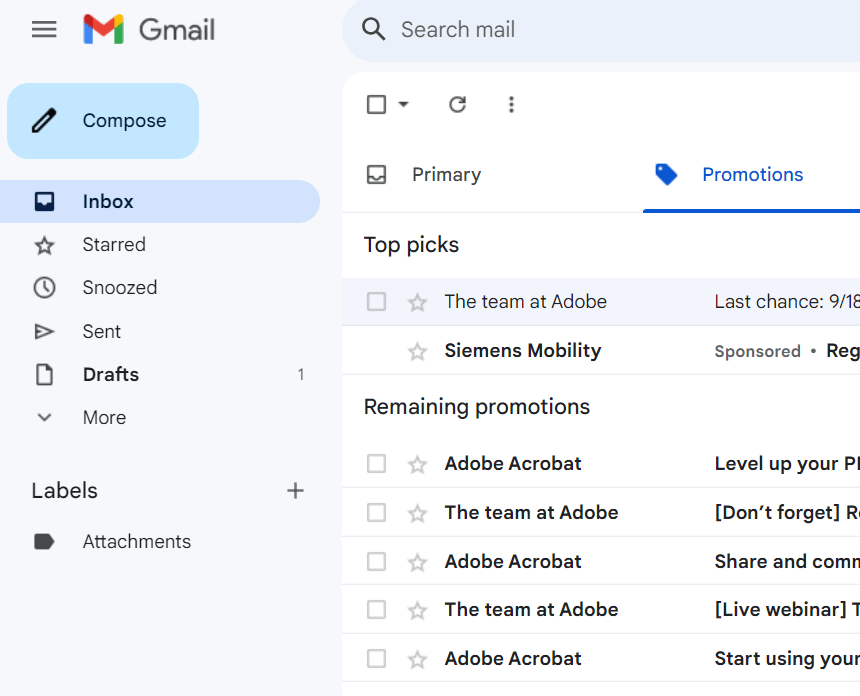Select the 'Share and comm' email checkbox
The image size is (860, 696).
click(376, 562)
